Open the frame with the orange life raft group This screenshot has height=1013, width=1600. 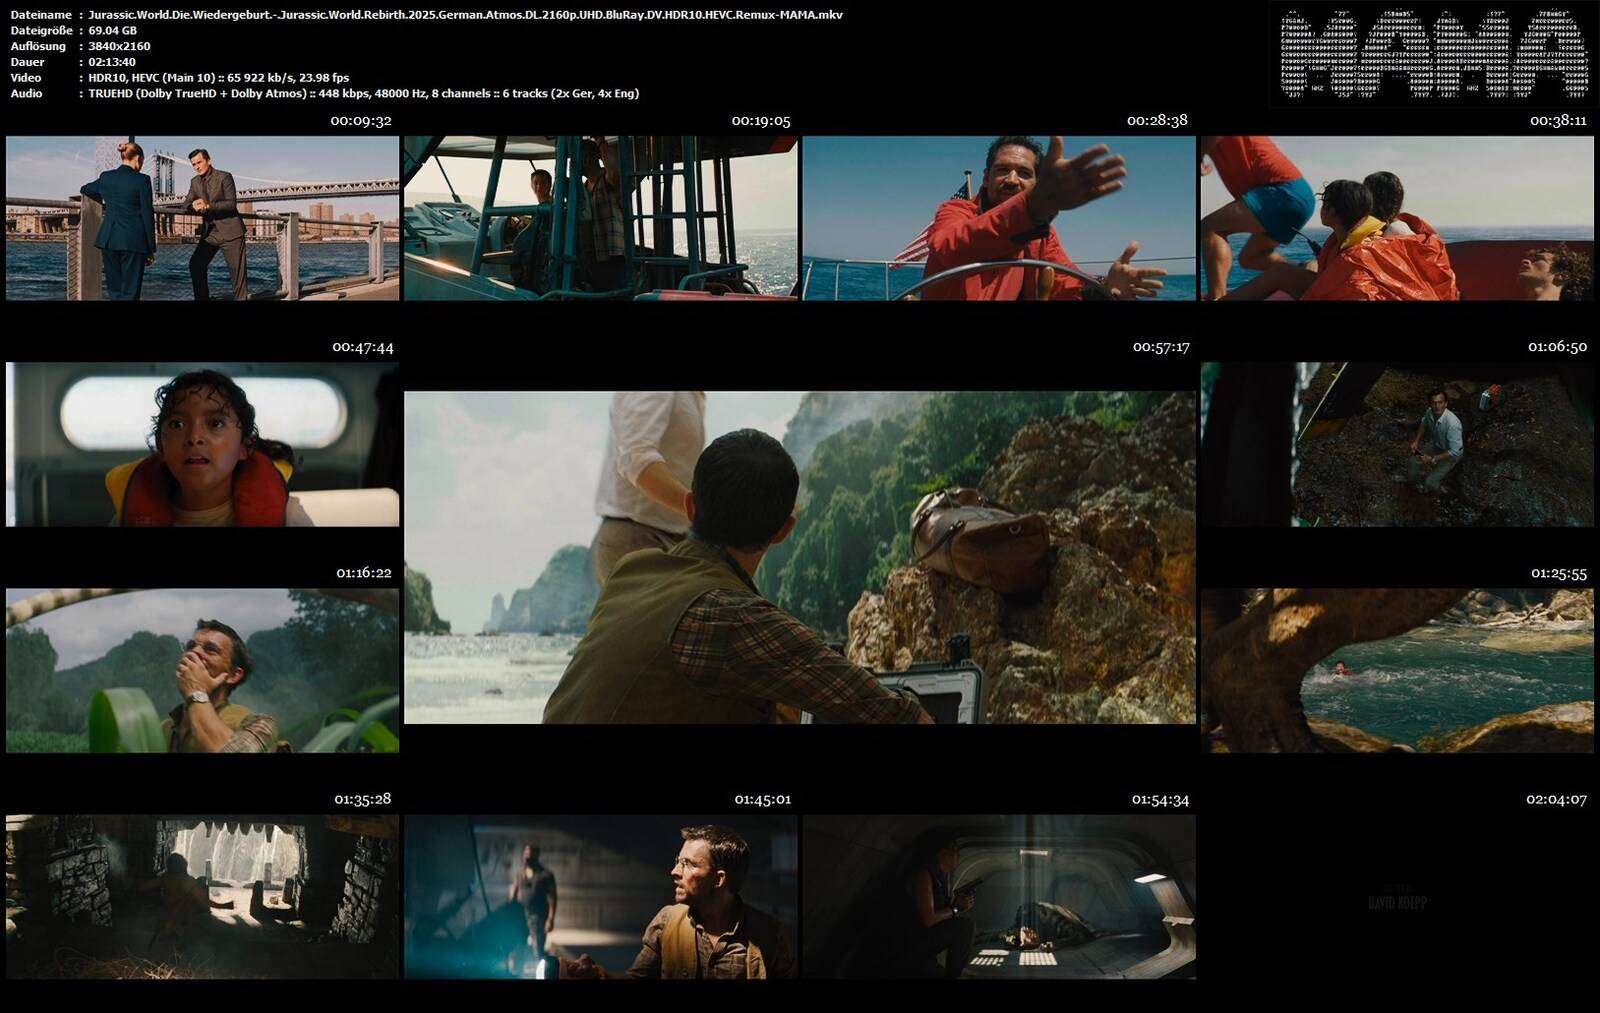[1397, 218]
